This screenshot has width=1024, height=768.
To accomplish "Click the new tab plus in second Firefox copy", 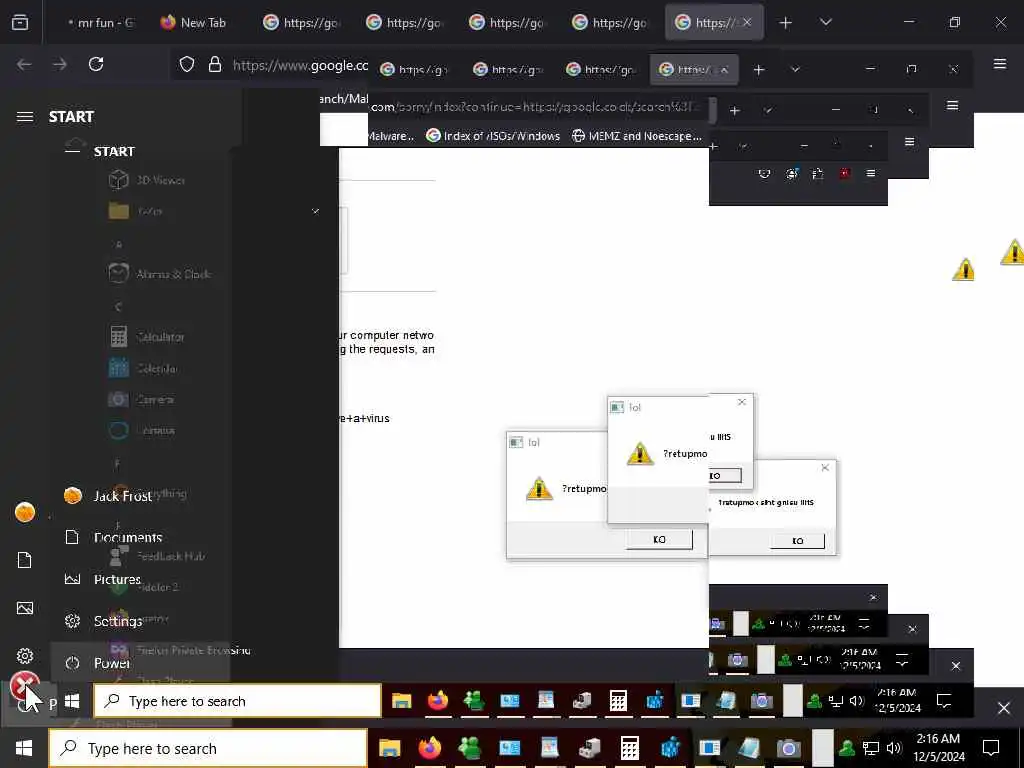I will pyautogui.click(x=758, y=69).
